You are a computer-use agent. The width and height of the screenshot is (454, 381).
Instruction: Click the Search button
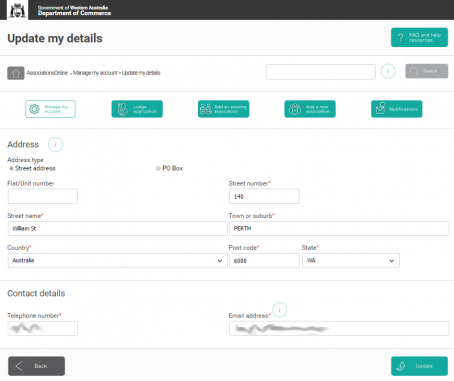pyautogui.click(x=426, y=71)
